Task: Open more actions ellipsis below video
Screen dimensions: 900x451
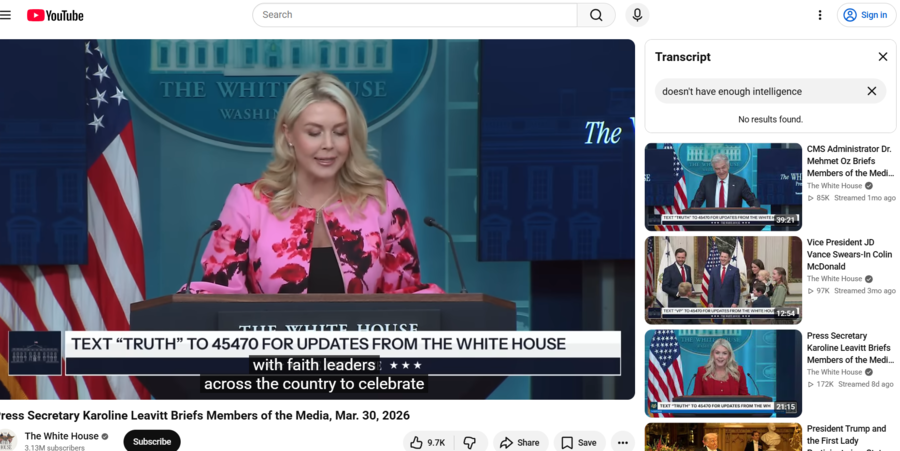Action: (x=623, y=442)
